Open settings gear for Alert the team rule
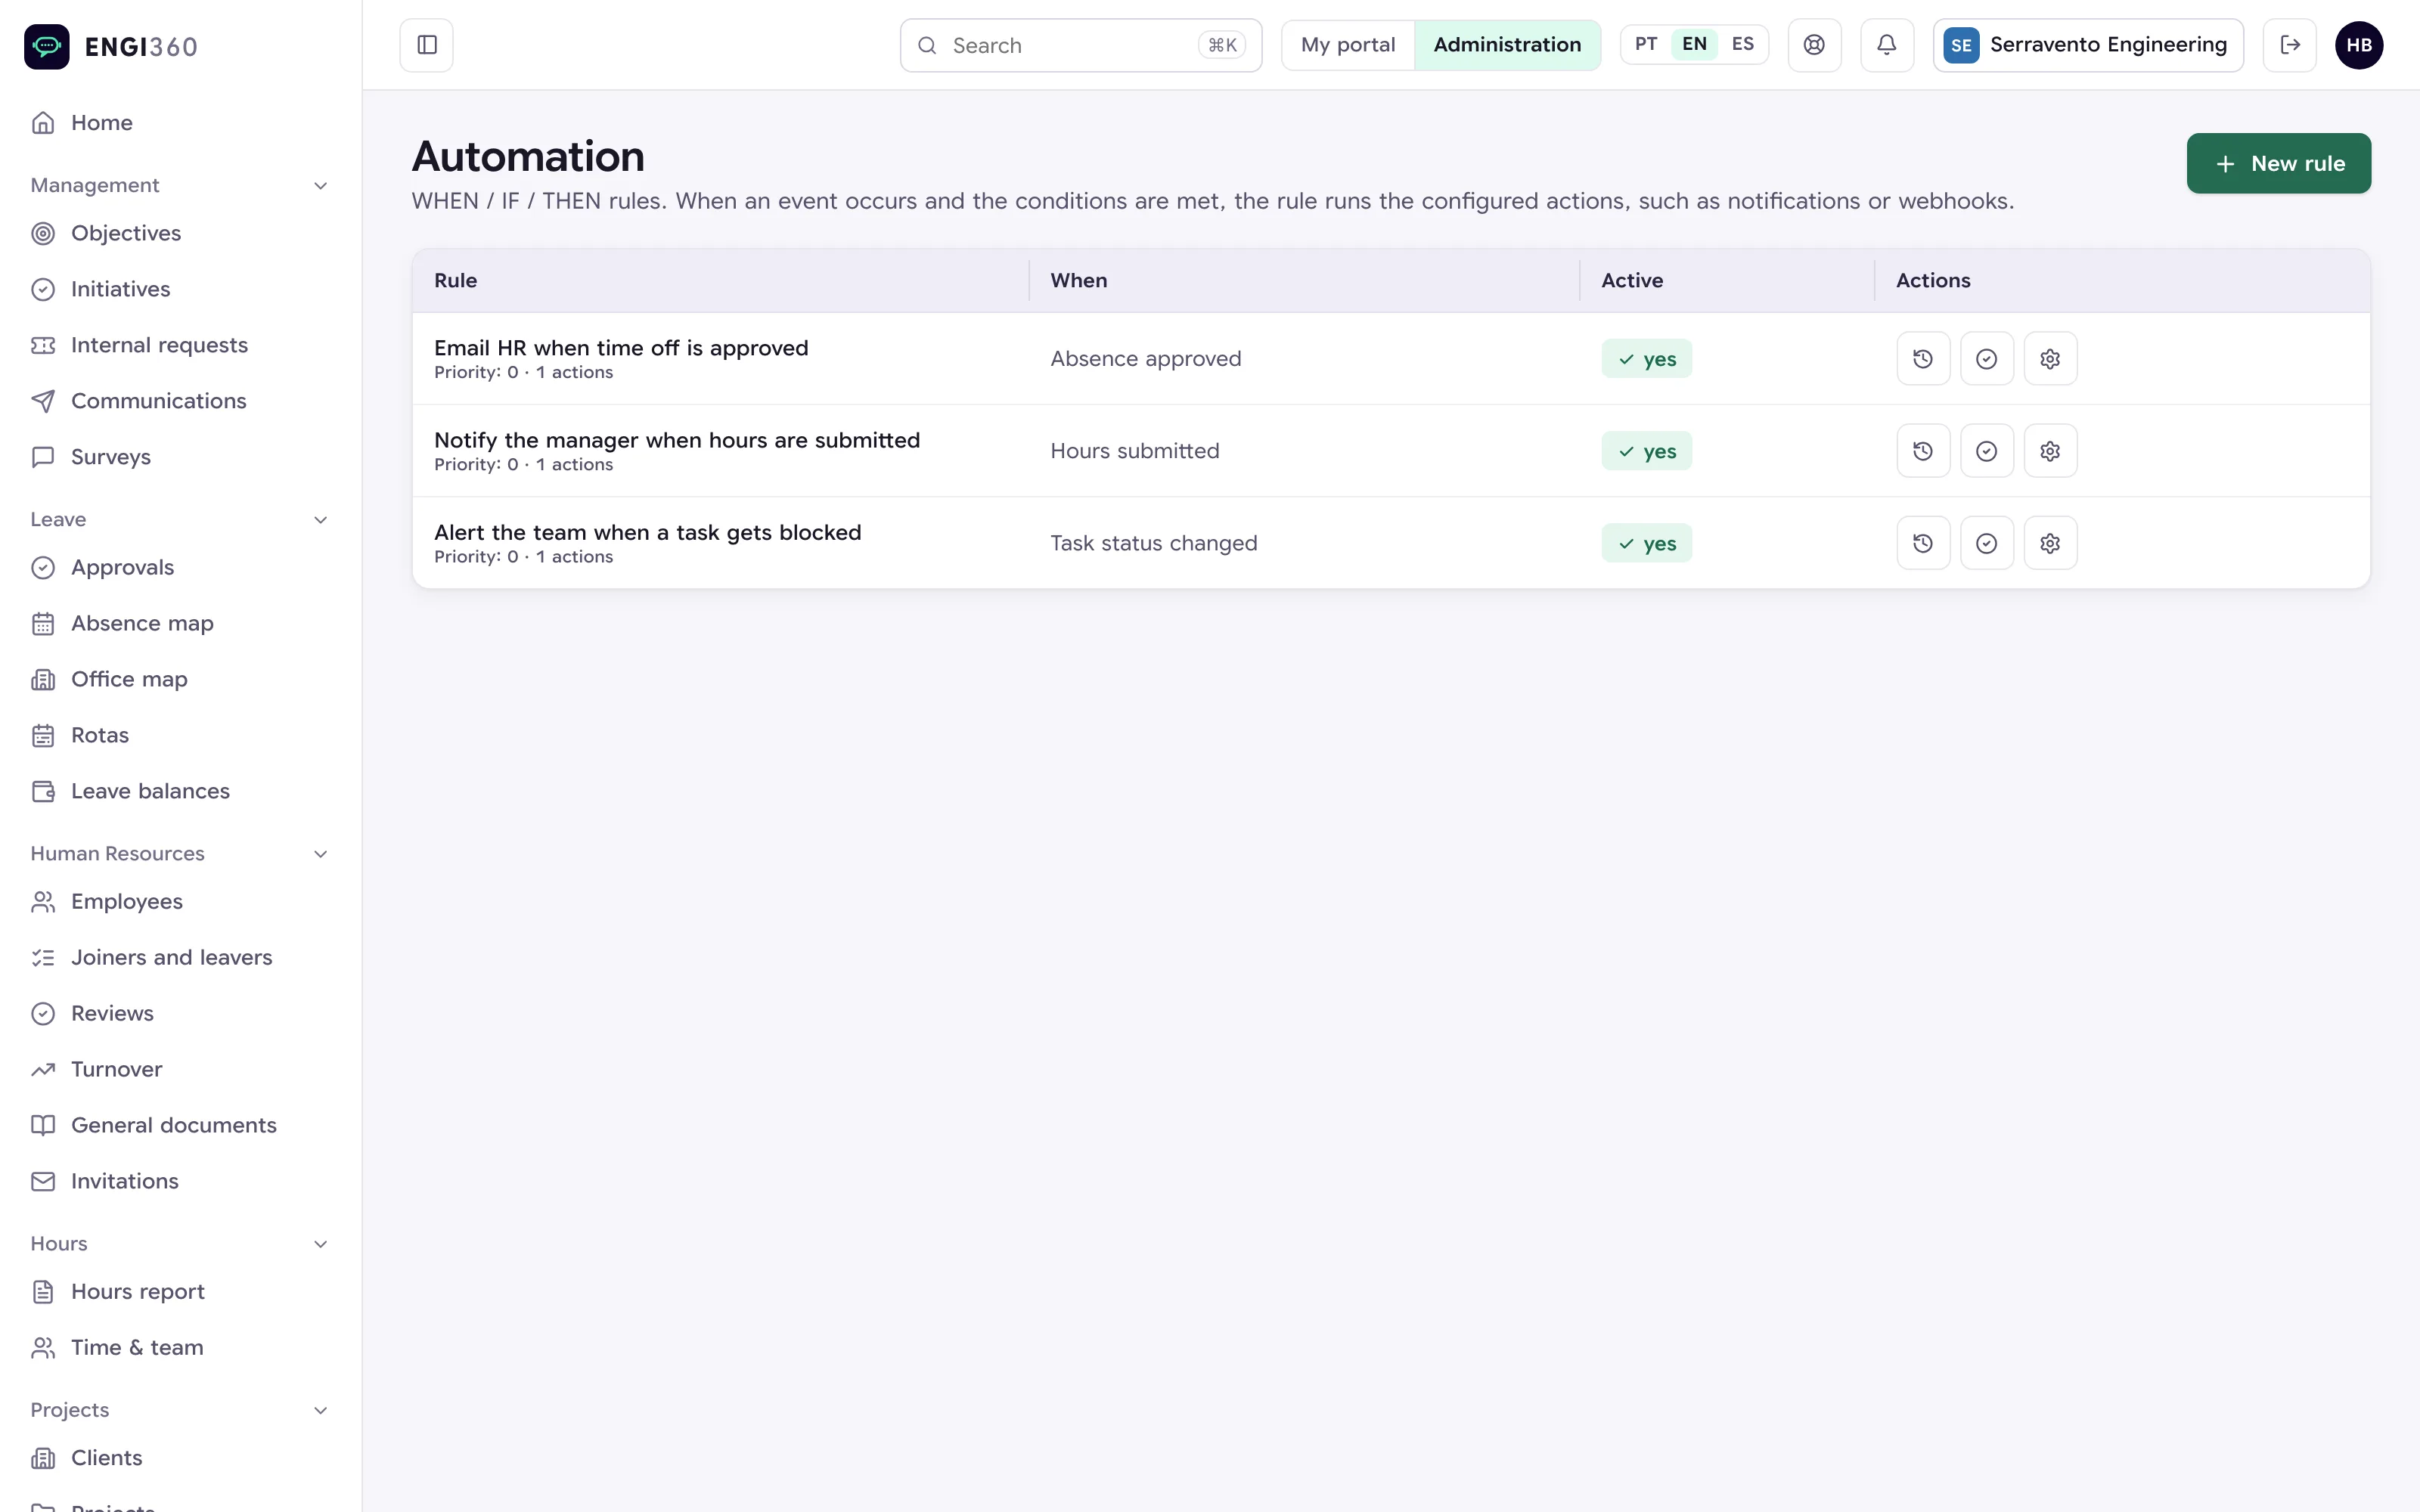 tap(2050, 543)
